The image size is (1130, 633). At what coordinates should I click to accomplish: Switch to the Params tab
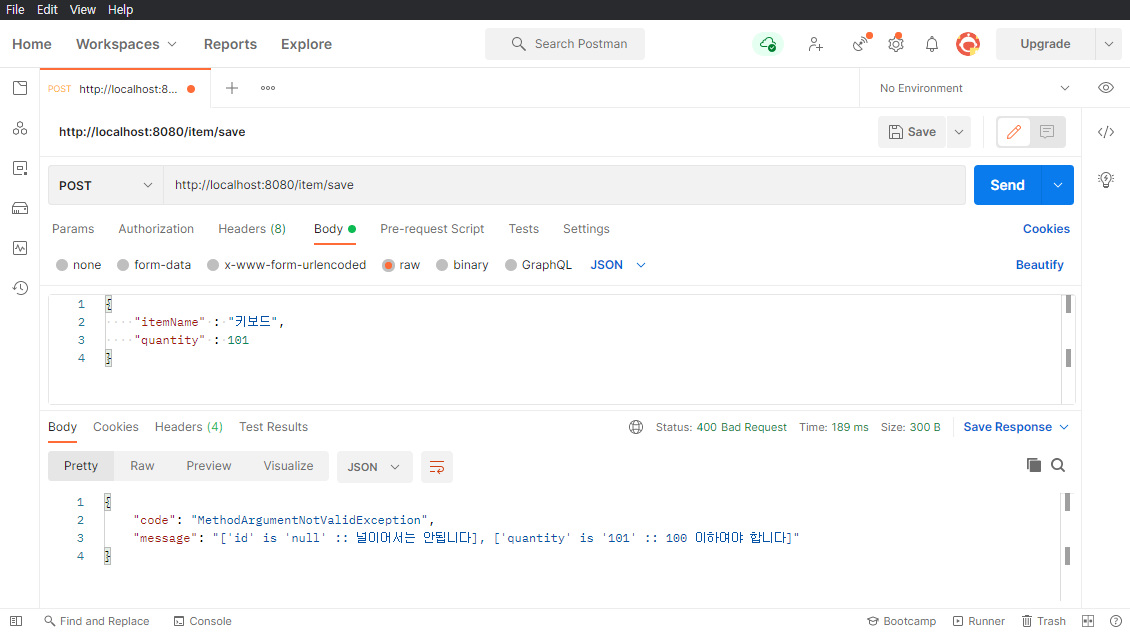[x=73, y=229]
